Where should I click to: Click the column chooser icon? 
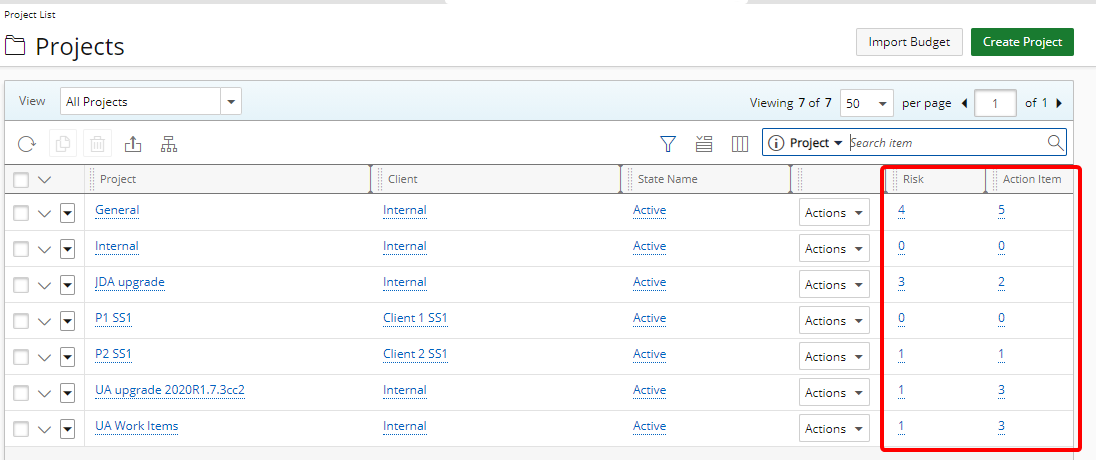(740, 144)
